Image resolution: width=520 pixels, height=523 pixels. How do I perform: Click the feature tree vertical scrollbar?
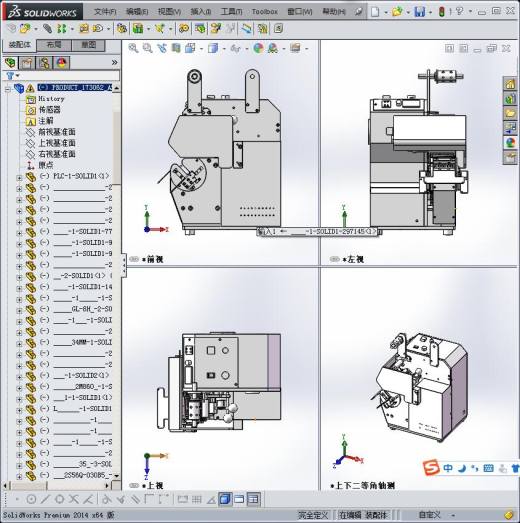coord(116,282)
